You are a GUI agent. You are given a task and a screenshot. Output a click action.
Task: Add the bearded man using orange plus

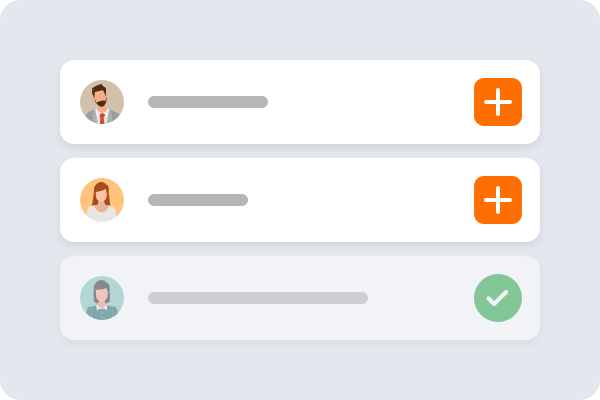tap(497, 102)
